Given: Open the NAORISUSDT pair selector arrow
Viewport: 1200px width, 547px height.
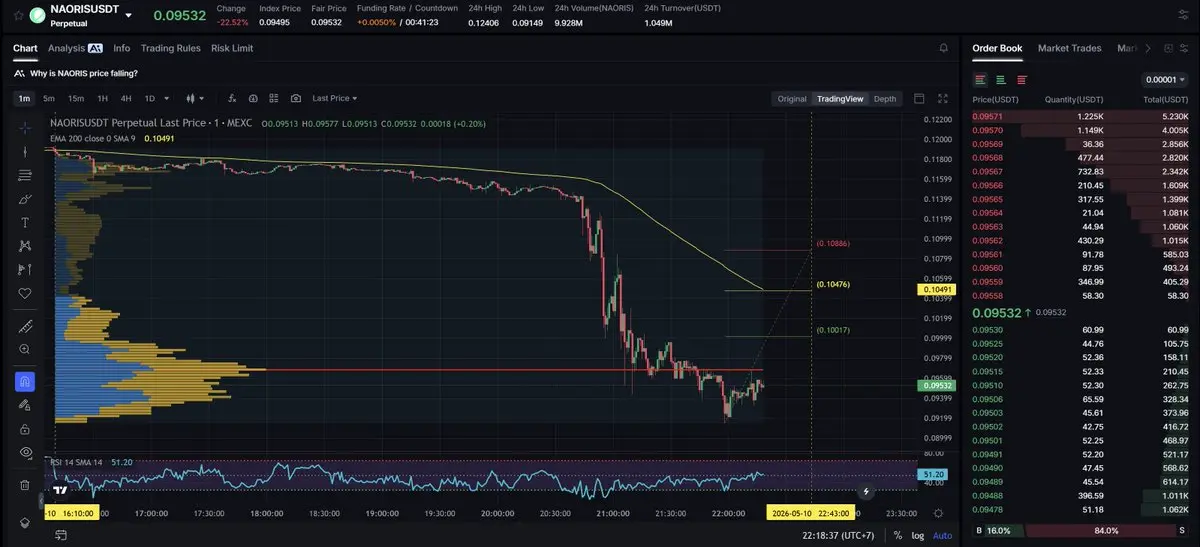Looking at the screenshot, I should point(128,15).
